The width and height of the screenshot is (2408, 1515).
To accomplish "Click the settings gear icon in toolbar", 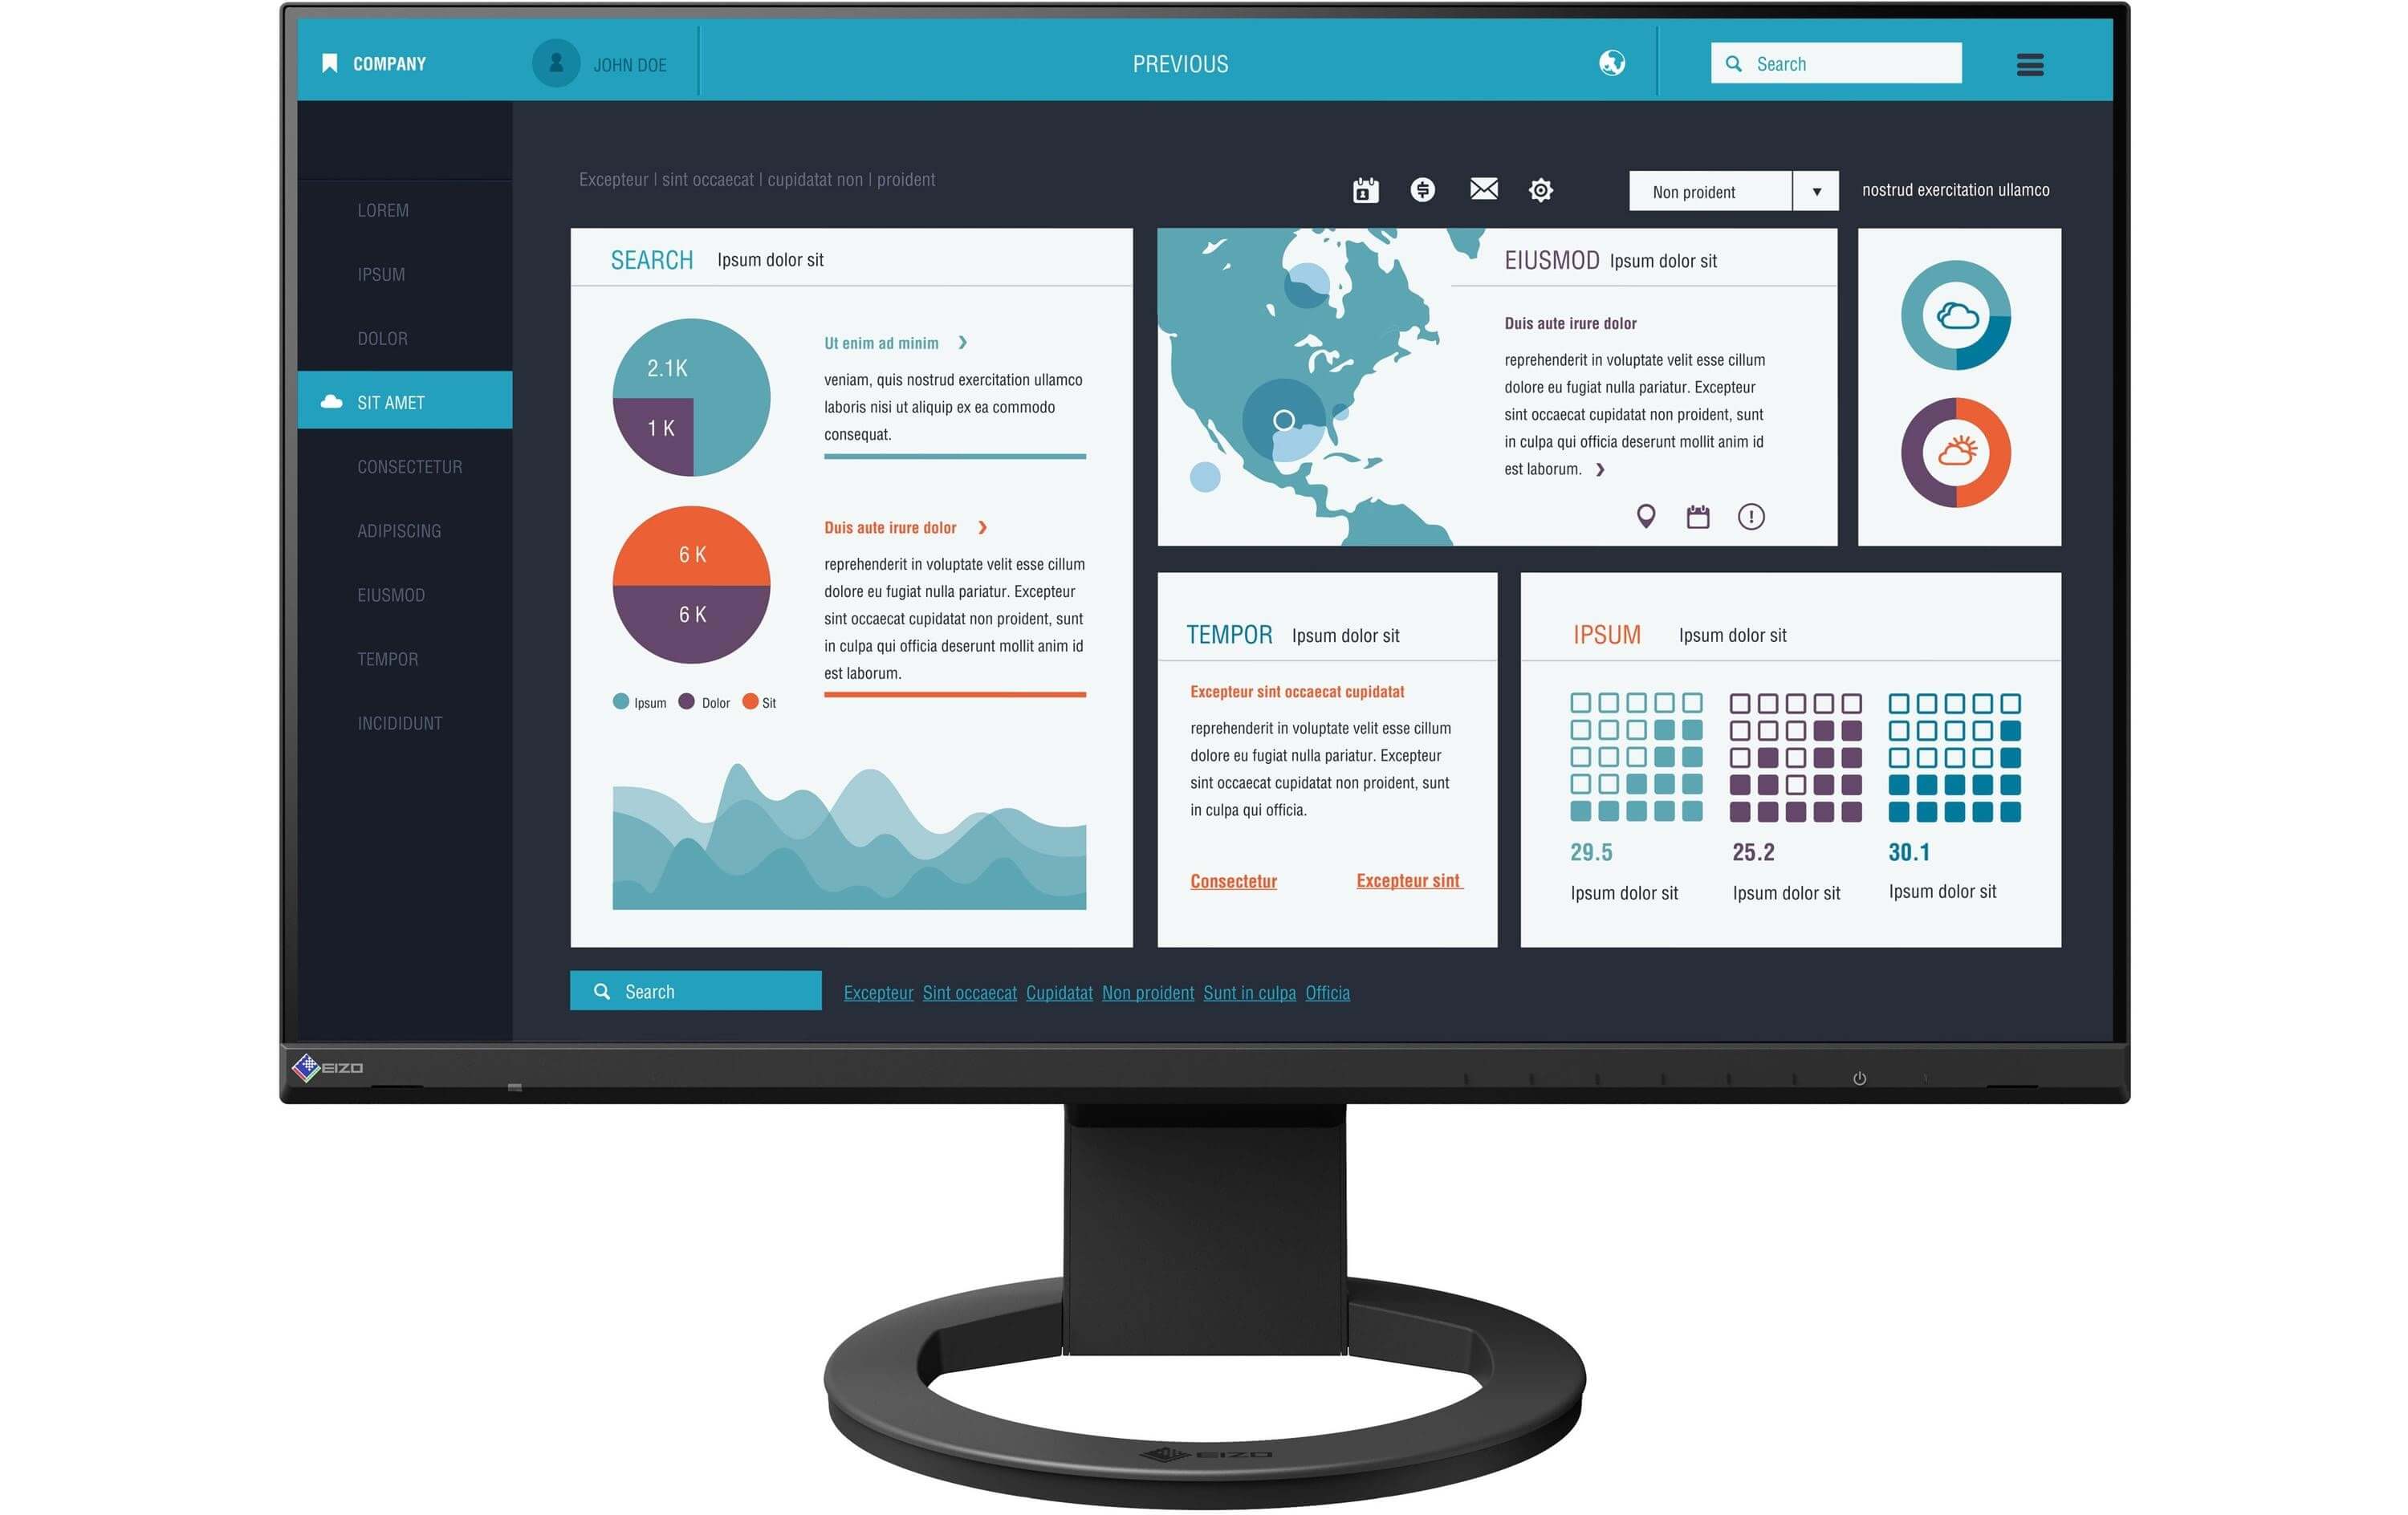I will point(1543,190).
